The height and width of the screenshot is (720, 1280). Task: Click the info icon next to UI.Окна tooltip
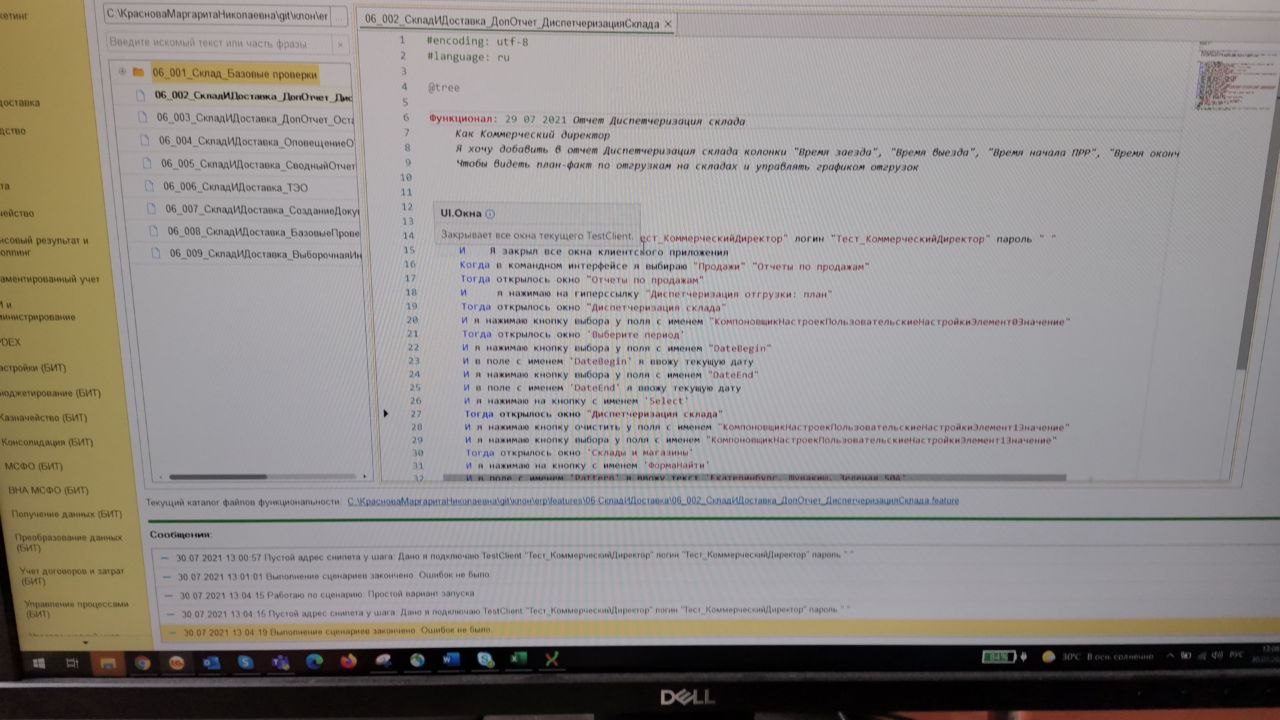point(490,214)
